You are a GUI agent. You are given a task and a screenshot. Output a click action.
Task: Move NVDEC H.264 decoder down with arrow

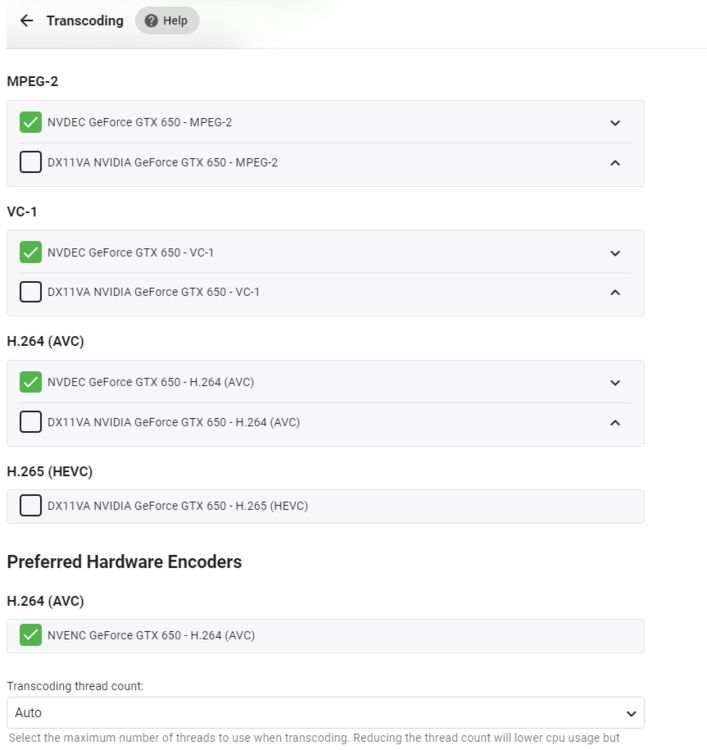615,383
